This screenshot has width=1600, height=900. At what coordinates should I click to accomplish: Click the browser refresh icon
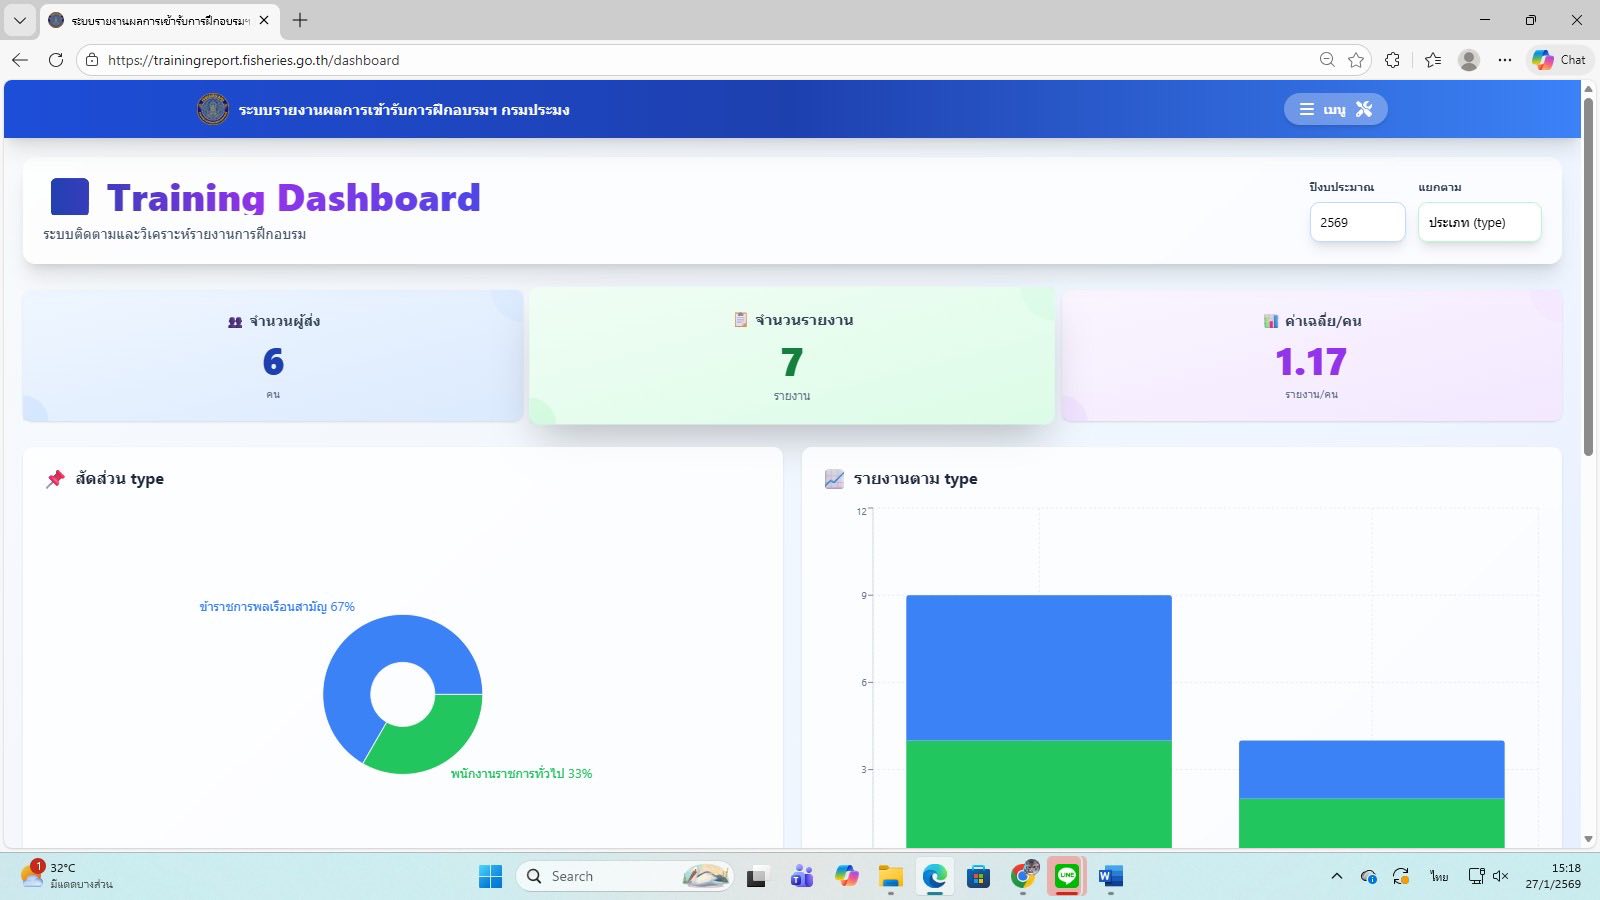[x=56, y=60]
